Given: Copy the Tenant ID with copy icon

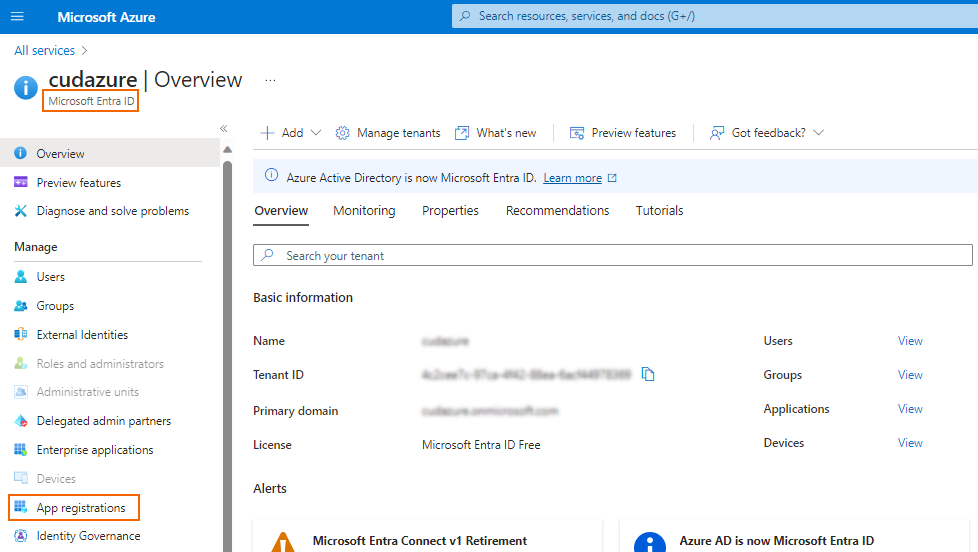Looking at the screenshot, I should (648, 374).
